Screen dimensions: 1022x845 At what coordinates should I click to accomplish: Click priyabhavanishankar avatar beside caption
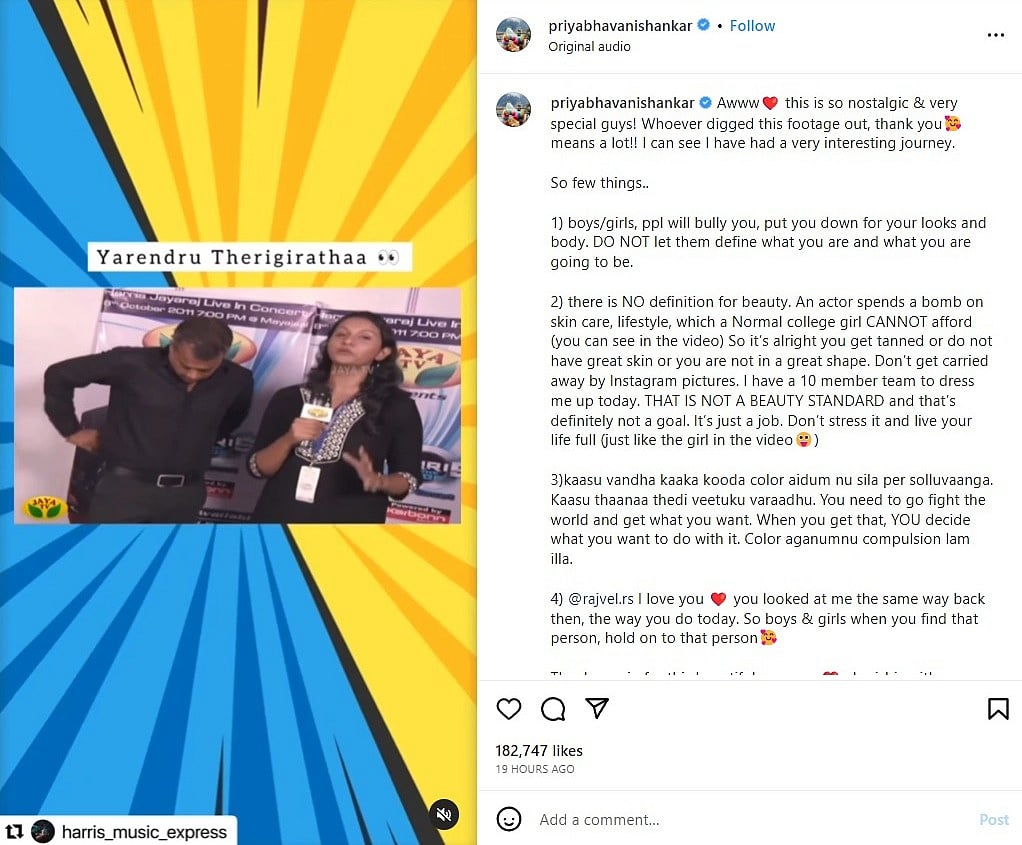[513, 109]
